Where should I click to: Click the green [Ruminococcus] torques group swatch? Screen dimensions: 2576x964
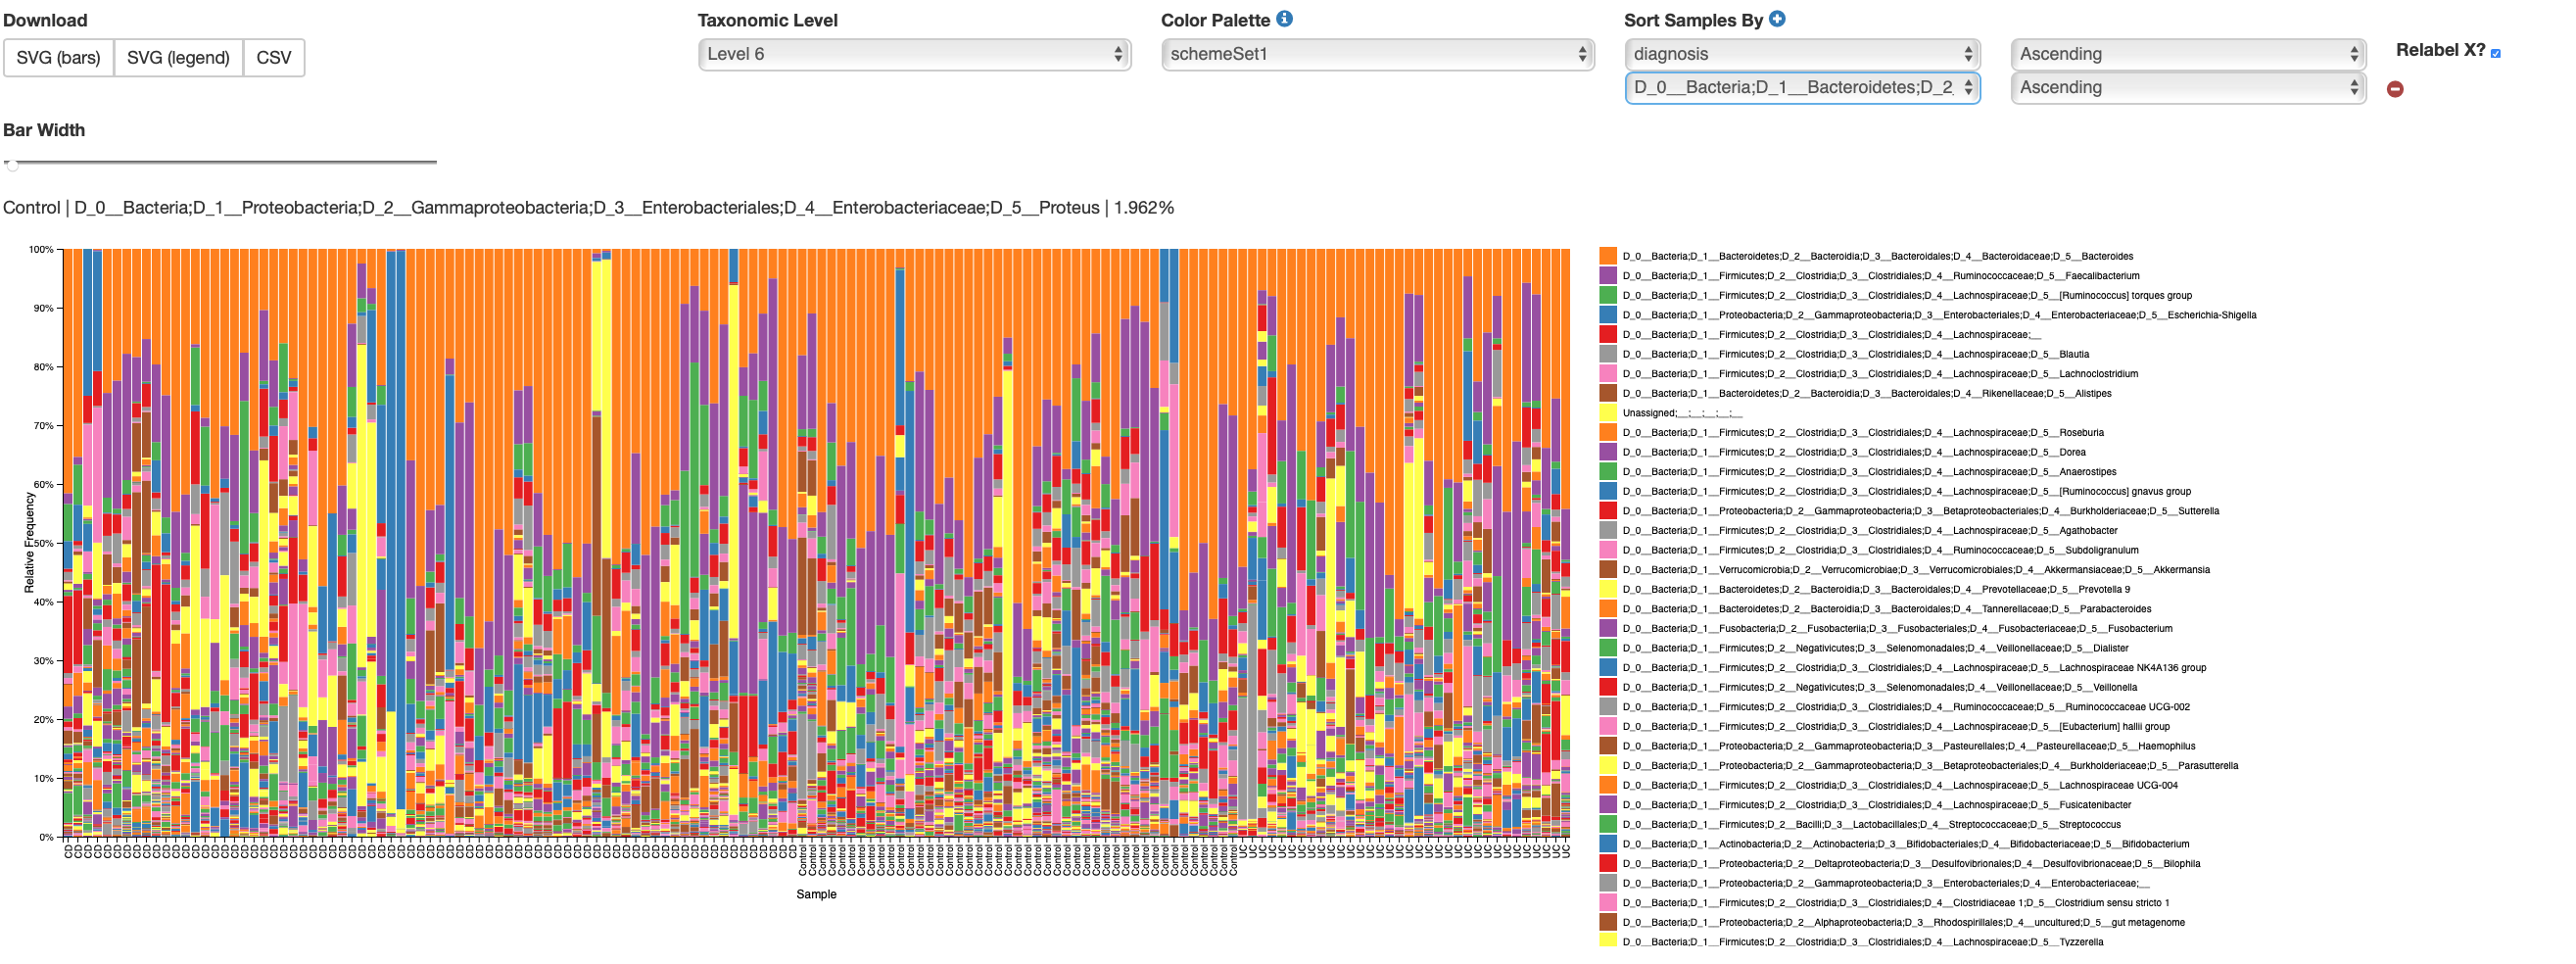pos(1608,295)
